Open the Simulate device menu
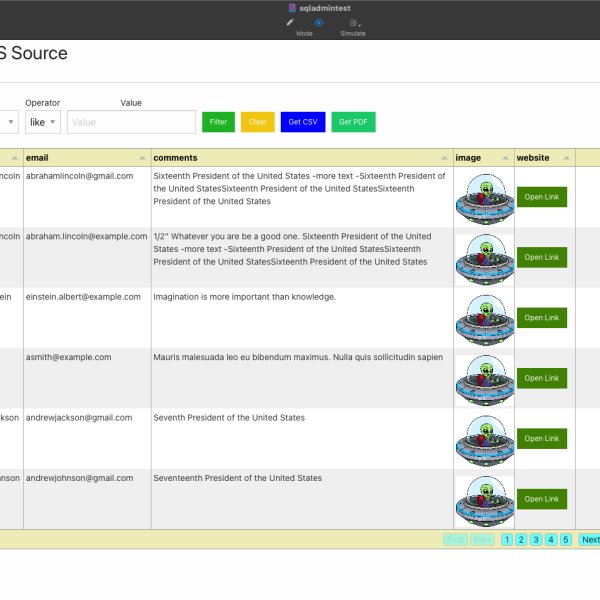The image size is (600, 600). click(355, 23)
